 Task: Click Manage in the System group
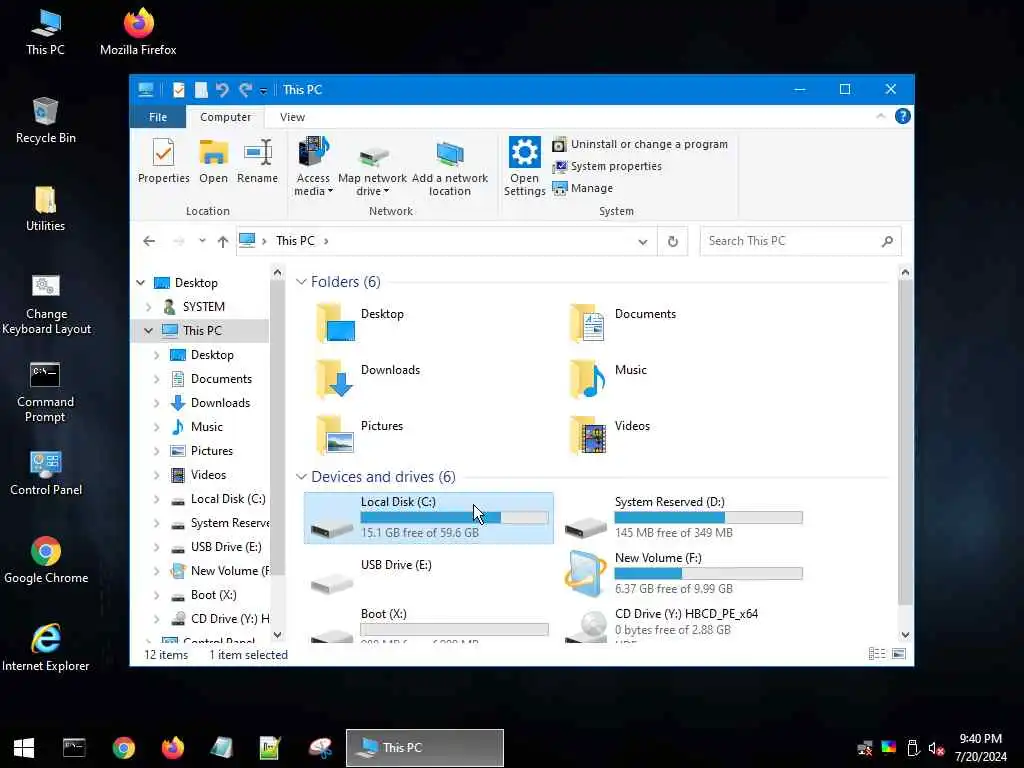(583, 188)
